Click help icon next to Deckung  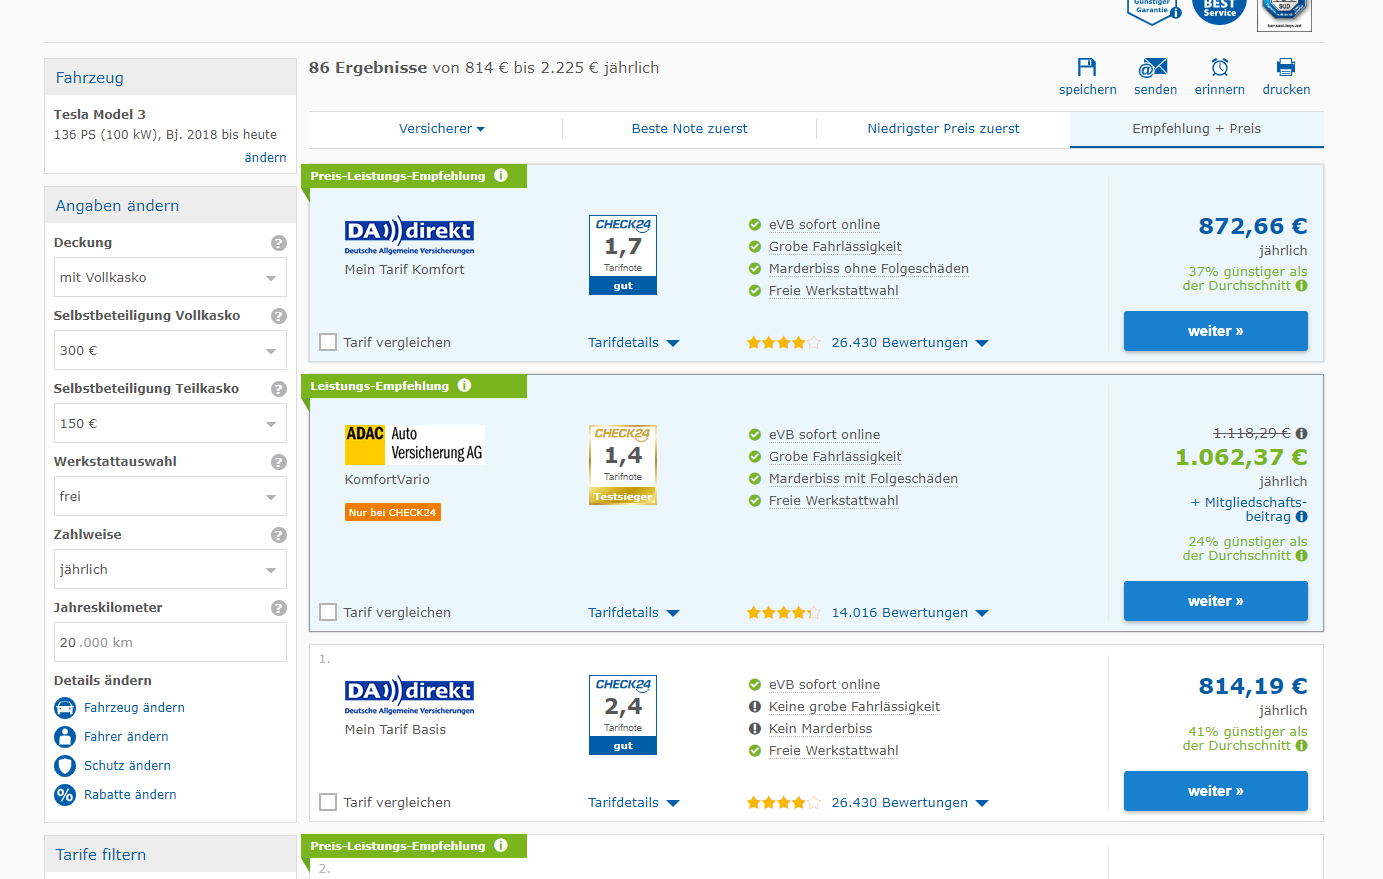[x=279, y=243]
